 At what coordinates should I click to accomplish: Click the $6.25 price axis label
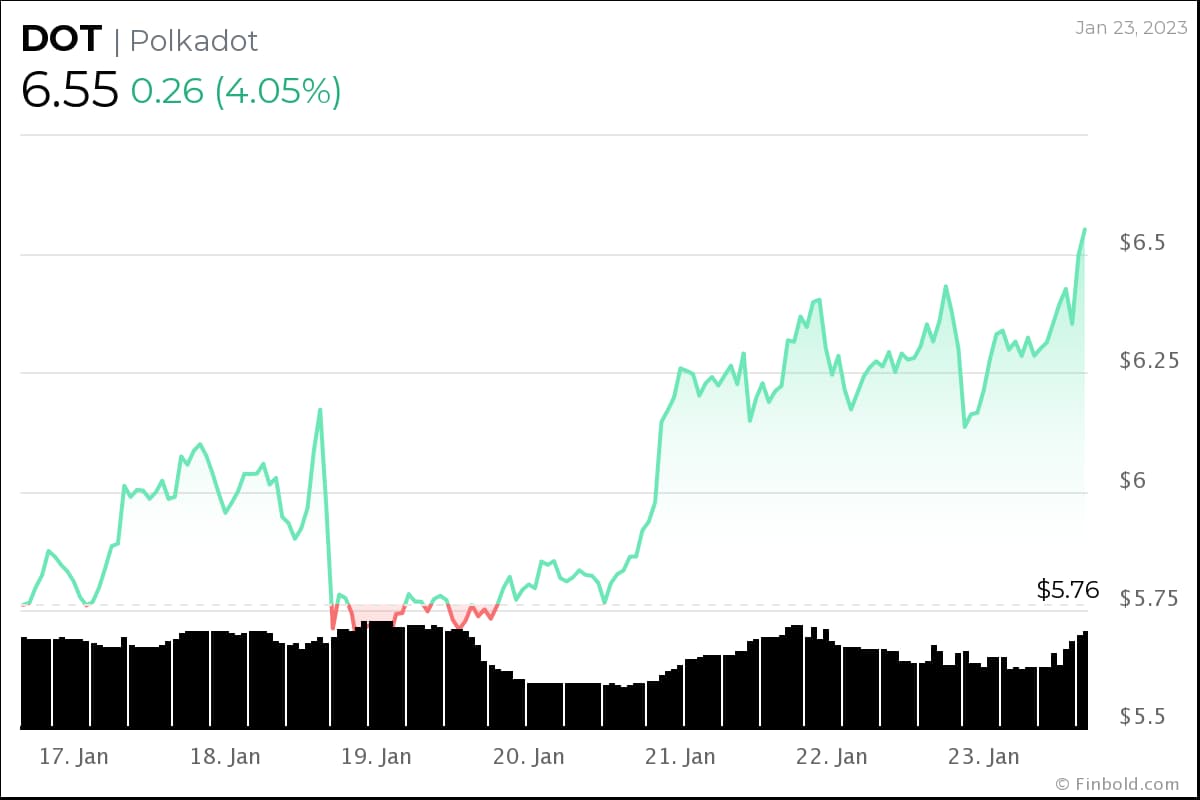pyautogui.click(x=1148, y=360)
